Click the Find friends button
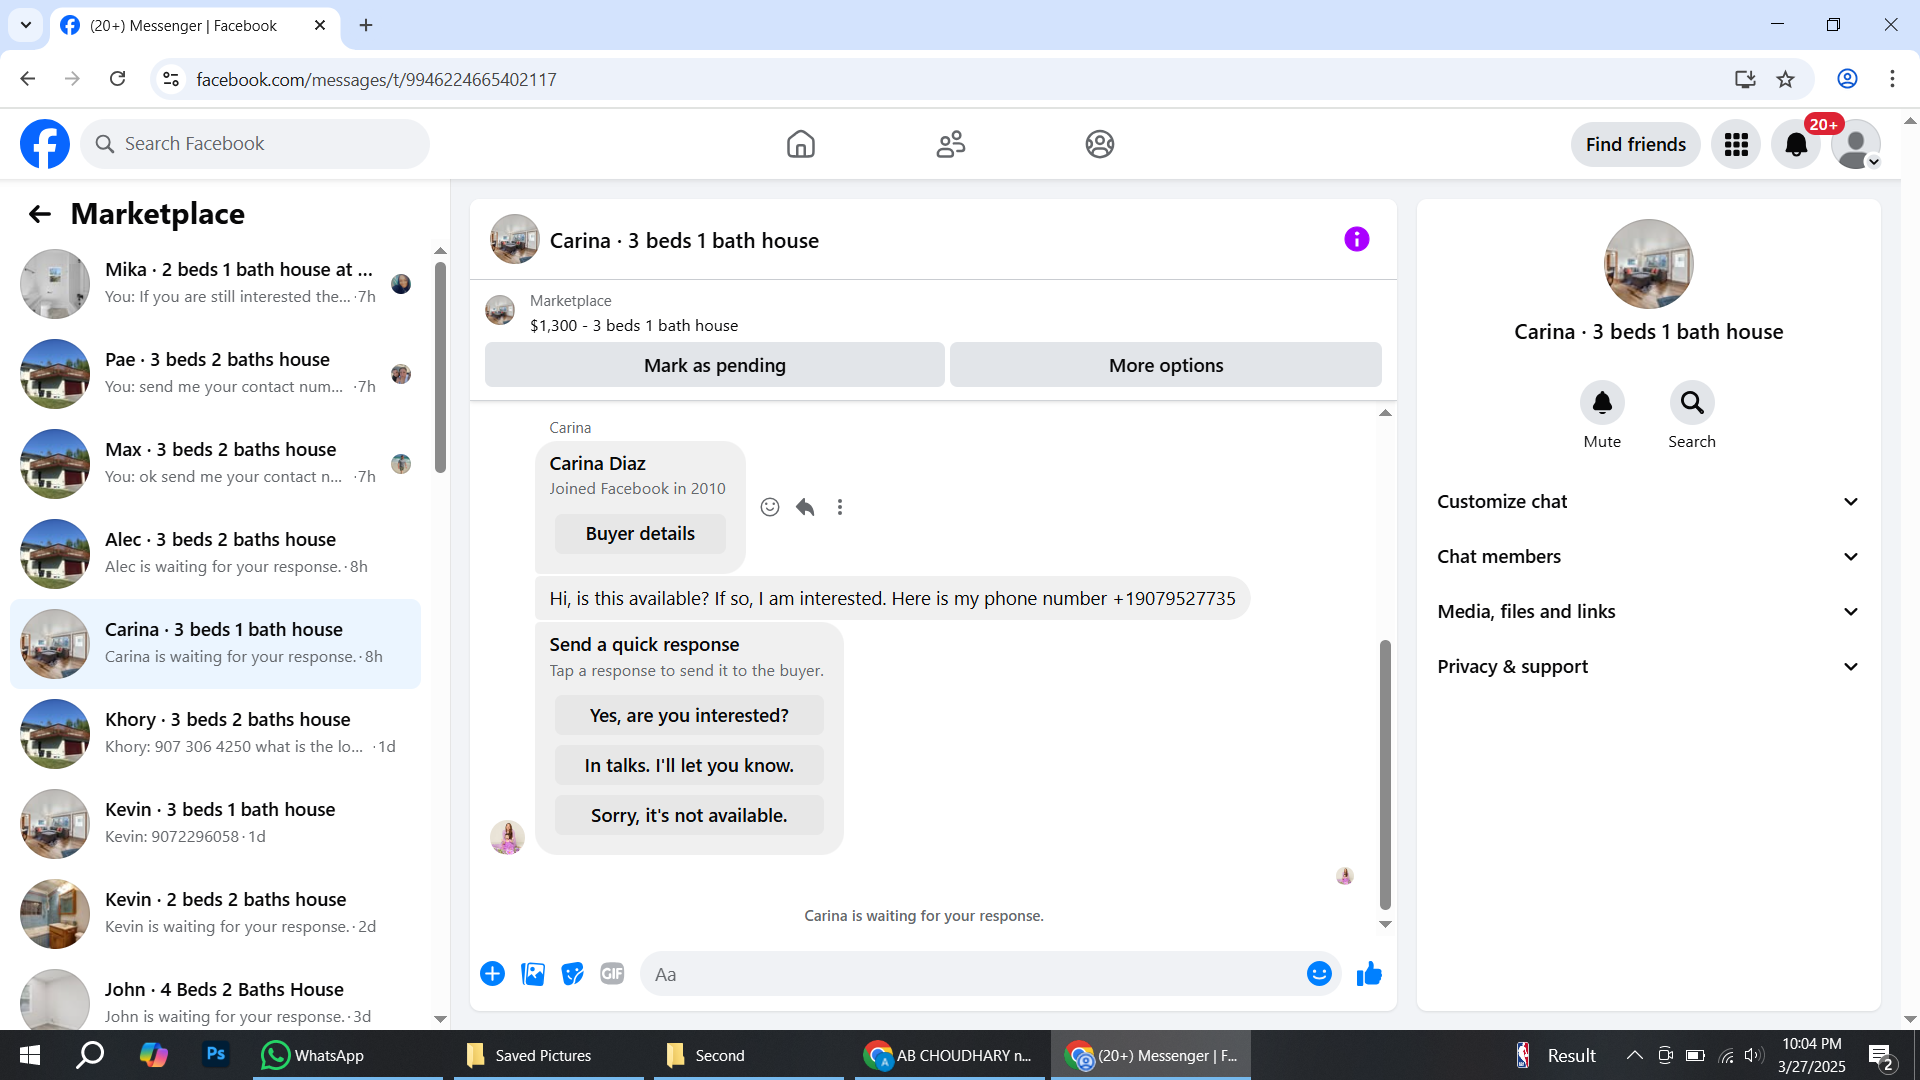1920x1080 pixels. (1635, 144)
